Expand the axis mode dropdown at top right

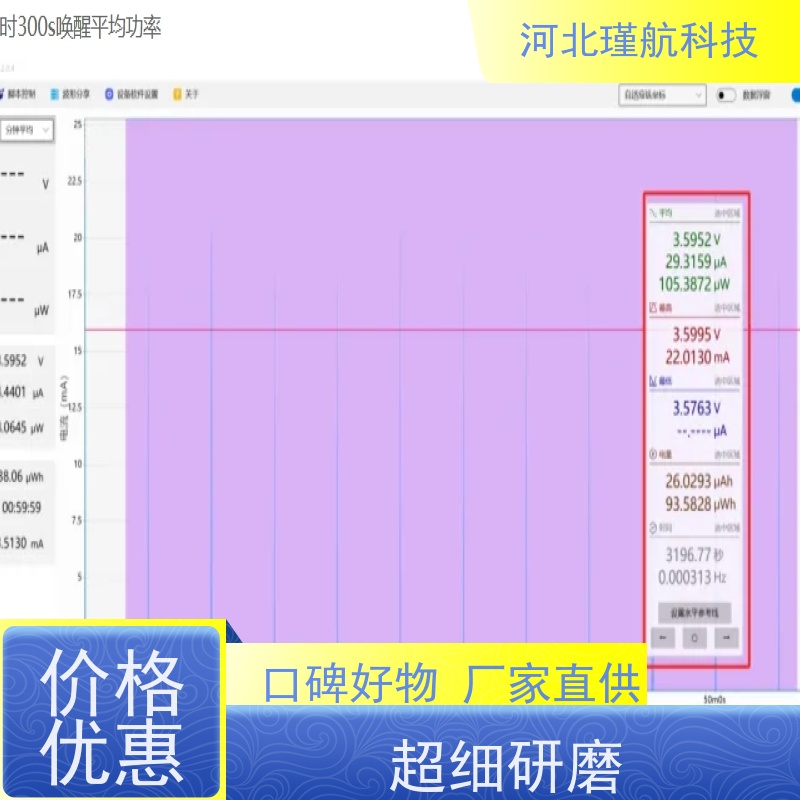(662, 95)
